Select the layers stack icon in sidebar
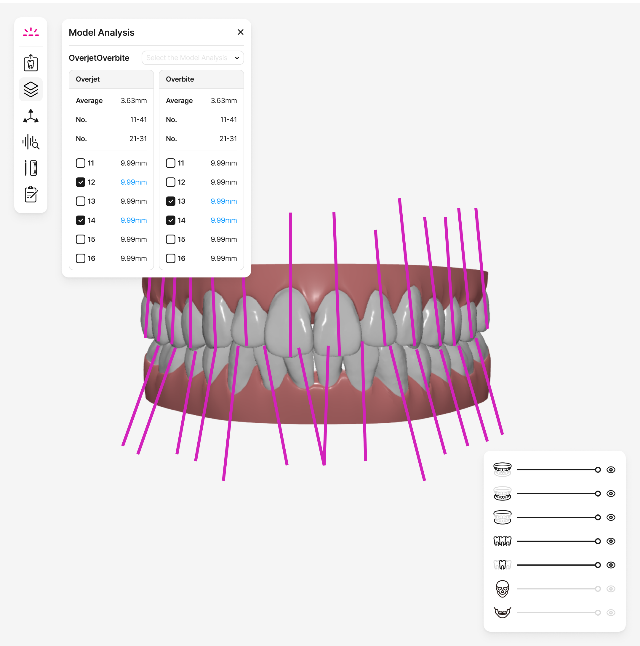640x646 pixels. (x=31, y=89)
